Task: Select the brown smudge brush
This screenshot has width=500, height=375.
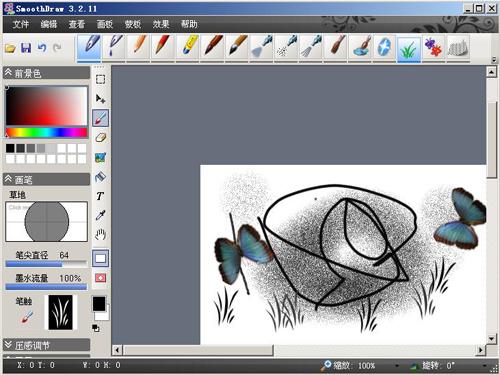Action: pos(336,47)
